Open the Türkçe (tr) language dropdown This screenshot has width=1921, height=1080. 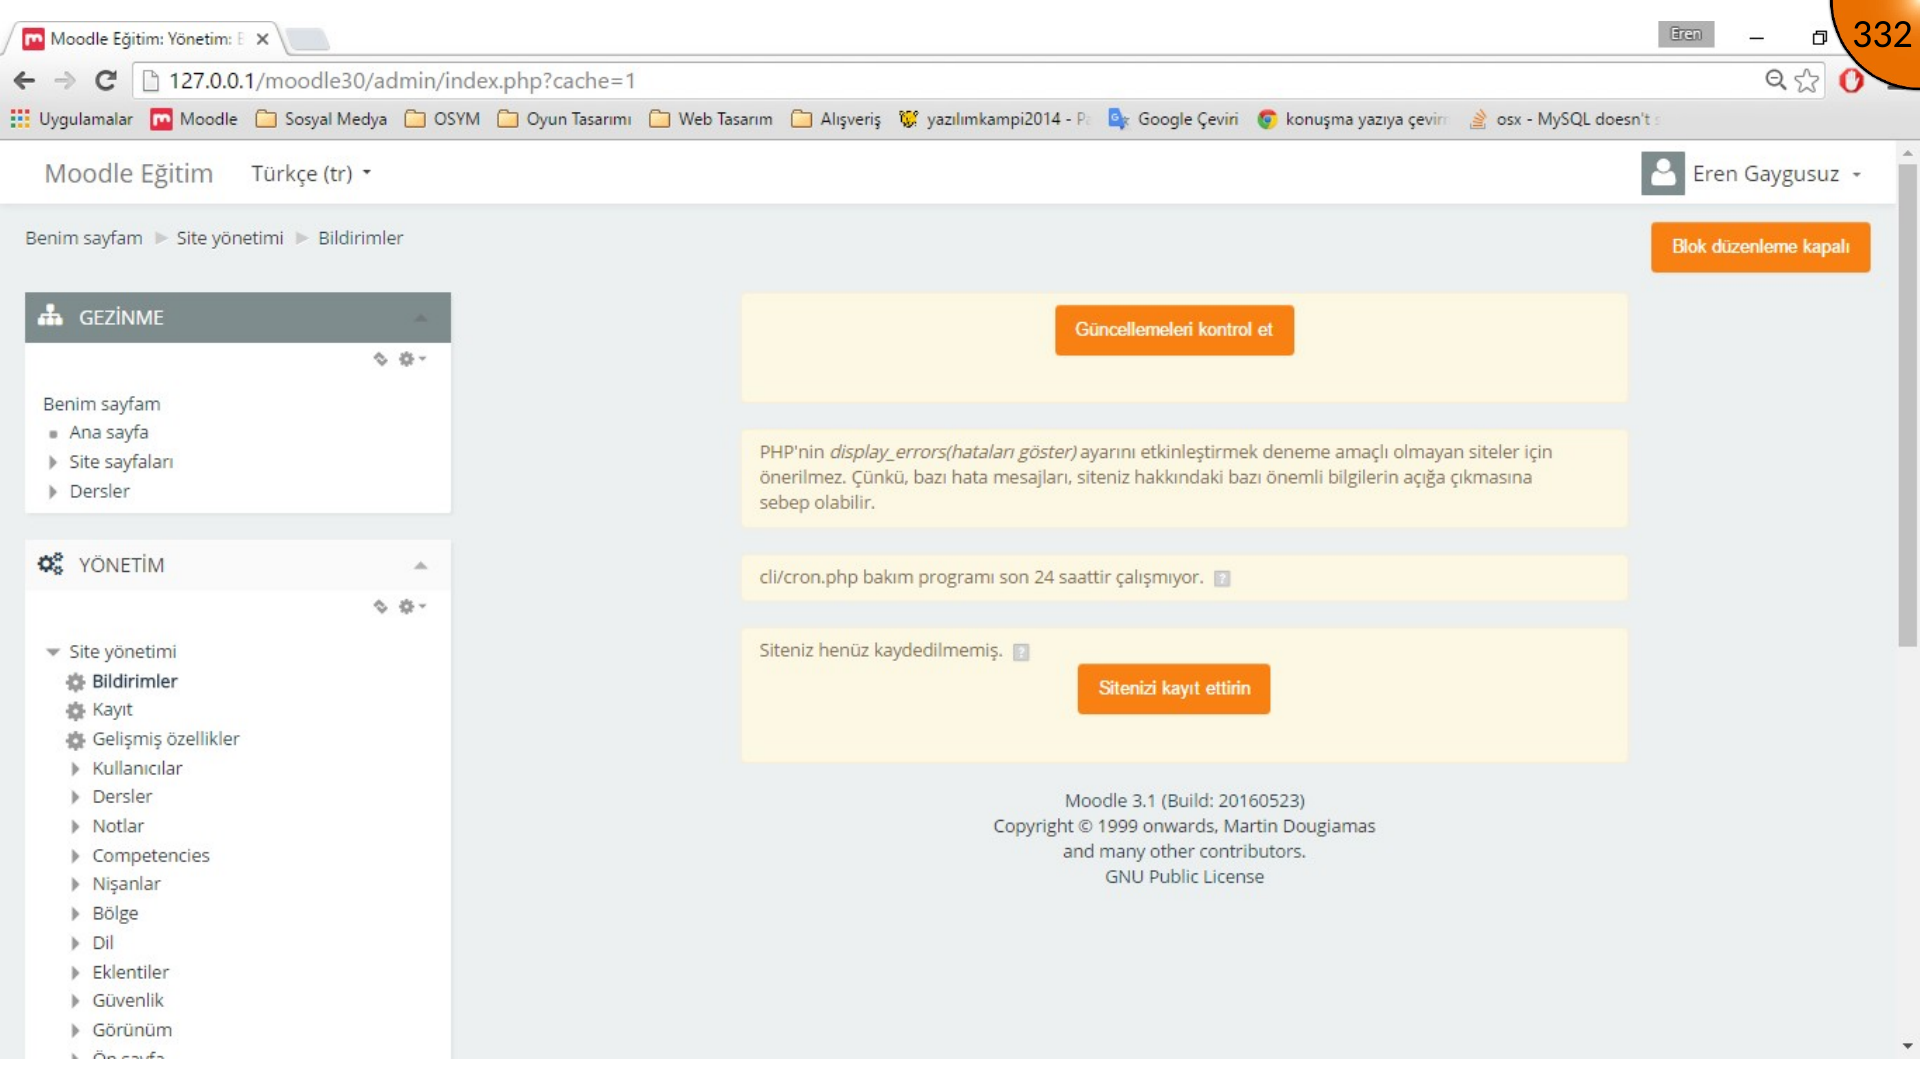[311, 174]
